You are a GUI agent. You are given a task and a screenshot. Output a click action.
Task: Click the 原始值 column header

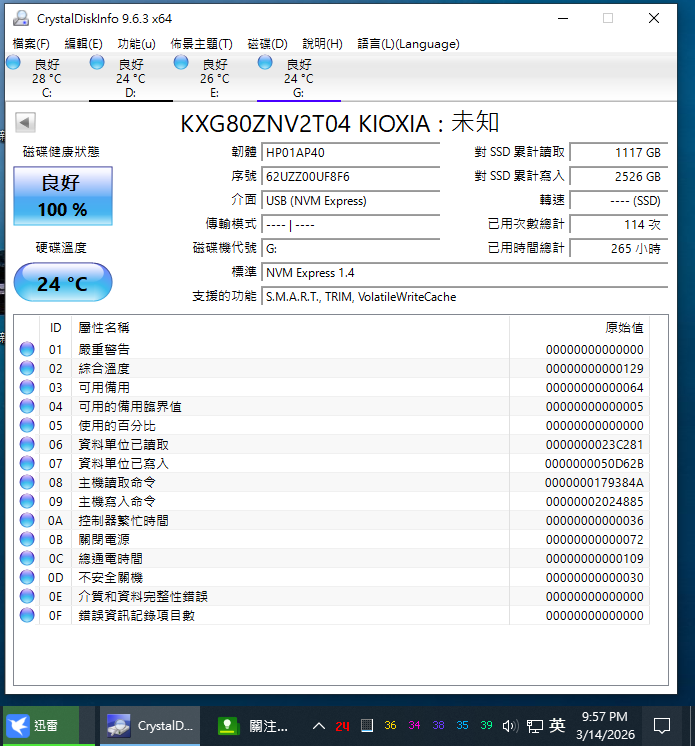click(x=579, y=328)
